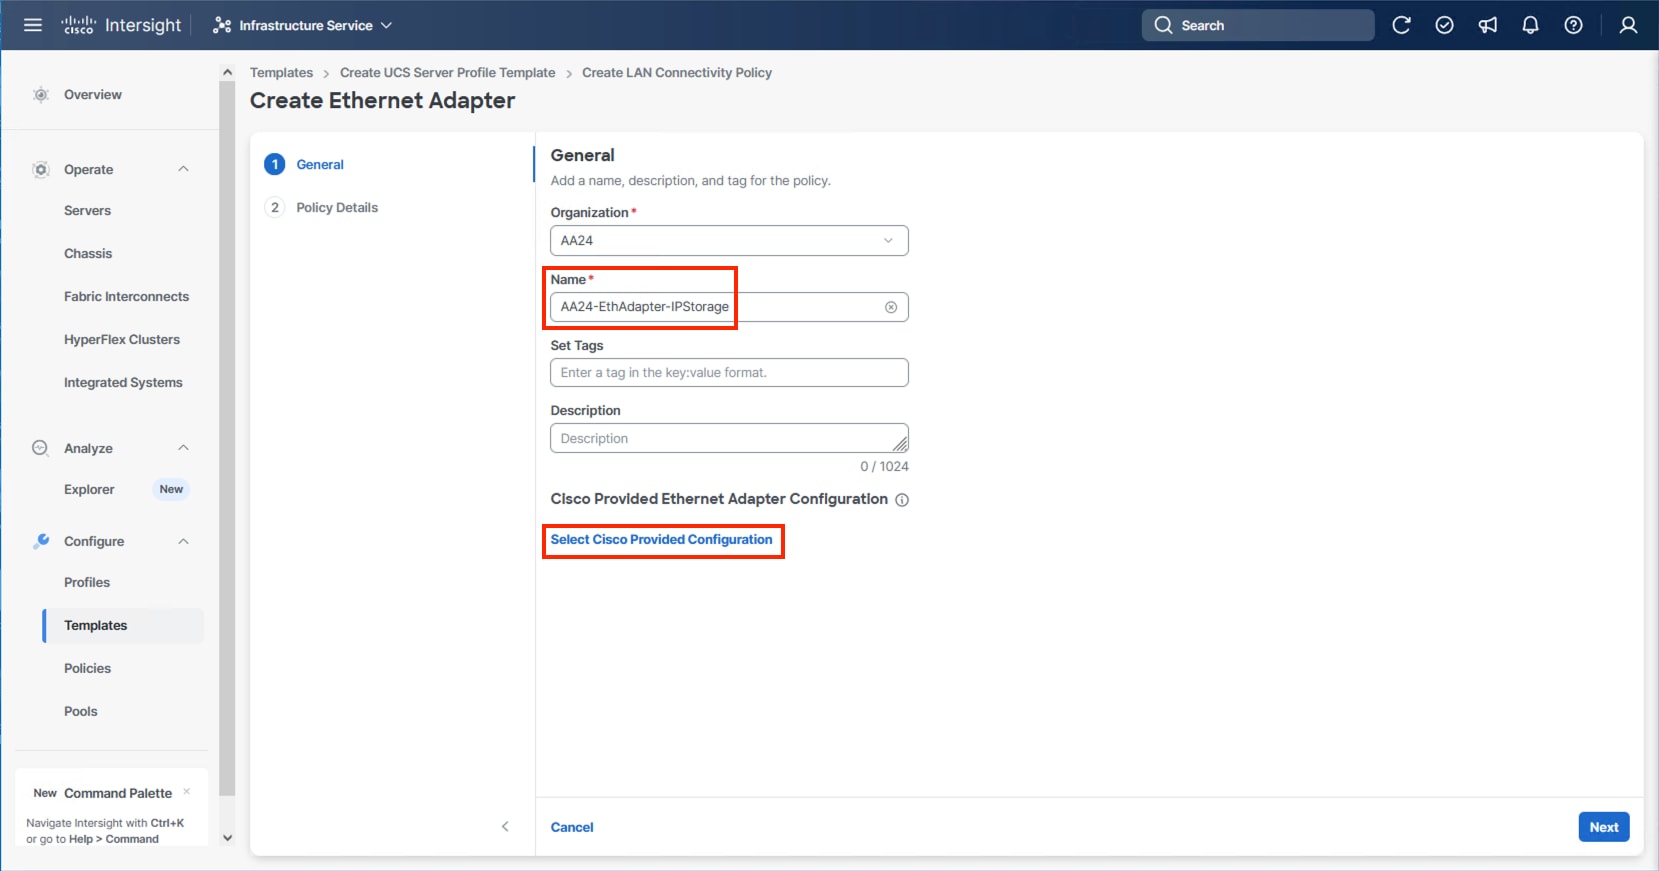
Task: Click the Set Tags input field
Action: [x=729, y=373]
